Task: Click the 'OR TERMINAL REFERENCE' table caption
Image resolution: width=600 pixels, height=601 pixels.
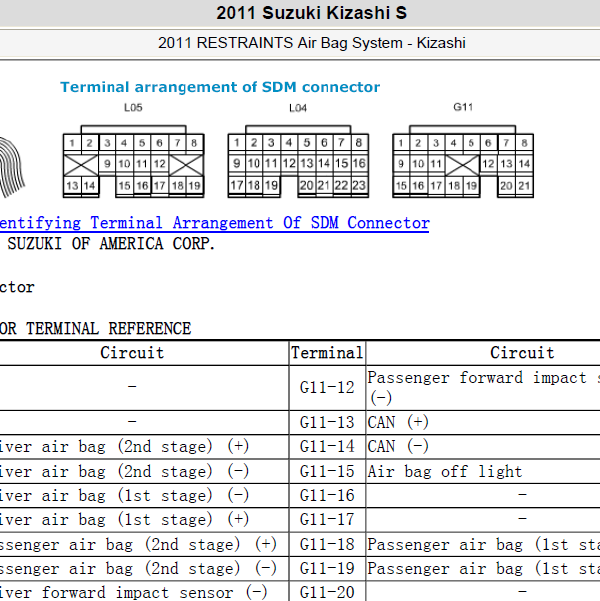Action: (x=95, y=328)
